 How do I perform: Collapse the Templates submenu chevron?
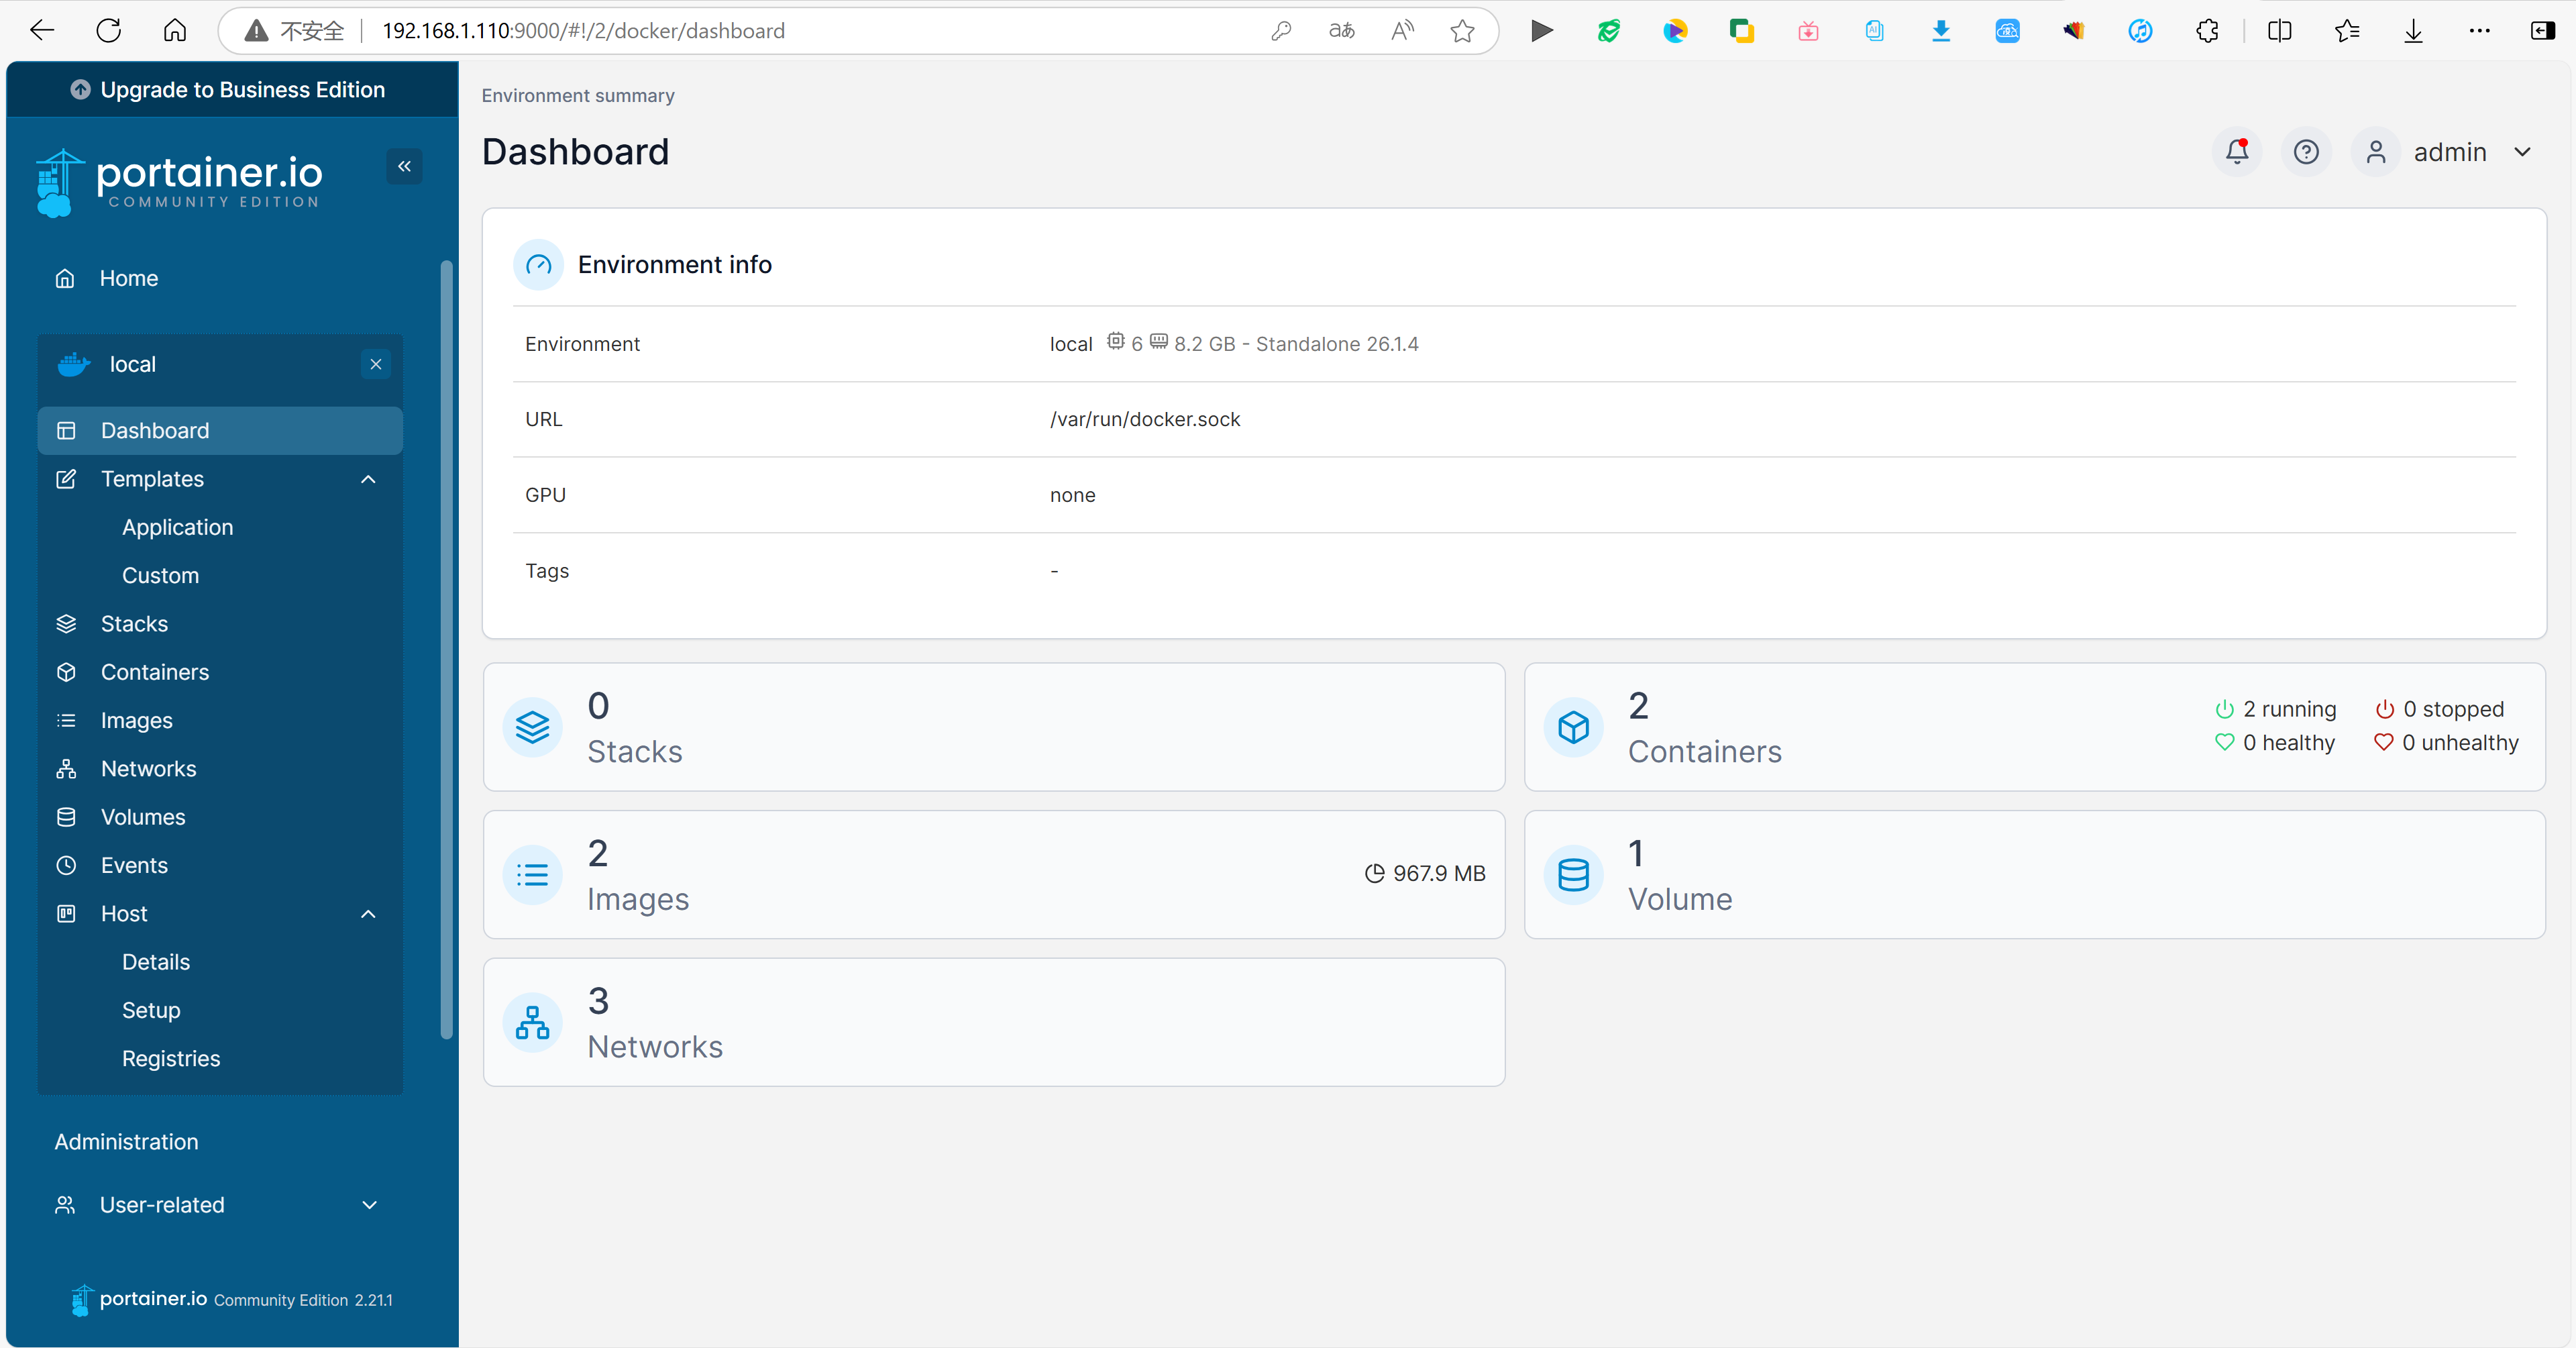click(x=368, y=479)
